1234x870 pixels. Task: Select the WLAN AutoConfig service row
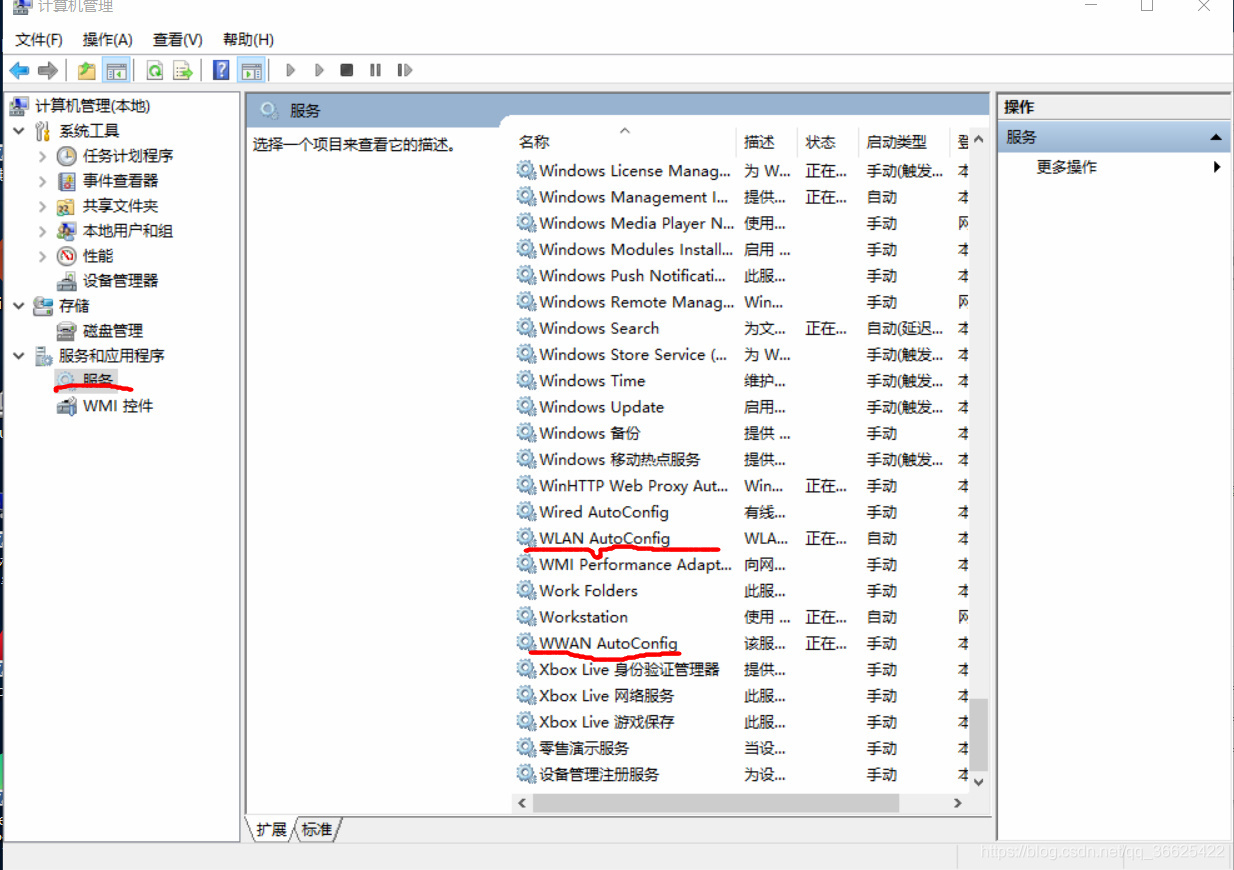click(741, 538)
